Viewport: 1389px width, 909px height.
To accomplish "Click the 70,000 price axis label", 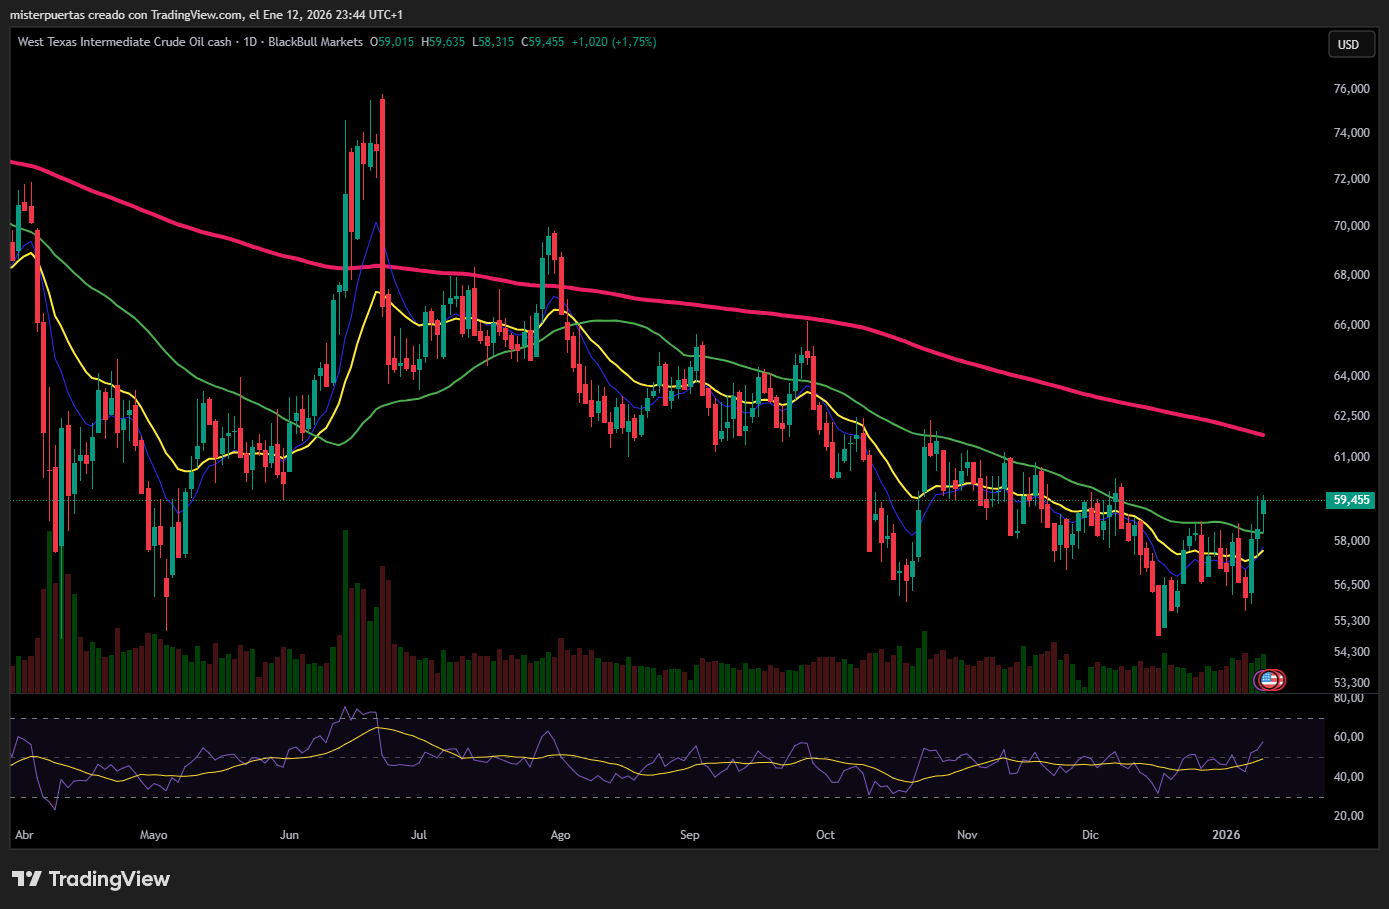I will [x=1352, y=226].
